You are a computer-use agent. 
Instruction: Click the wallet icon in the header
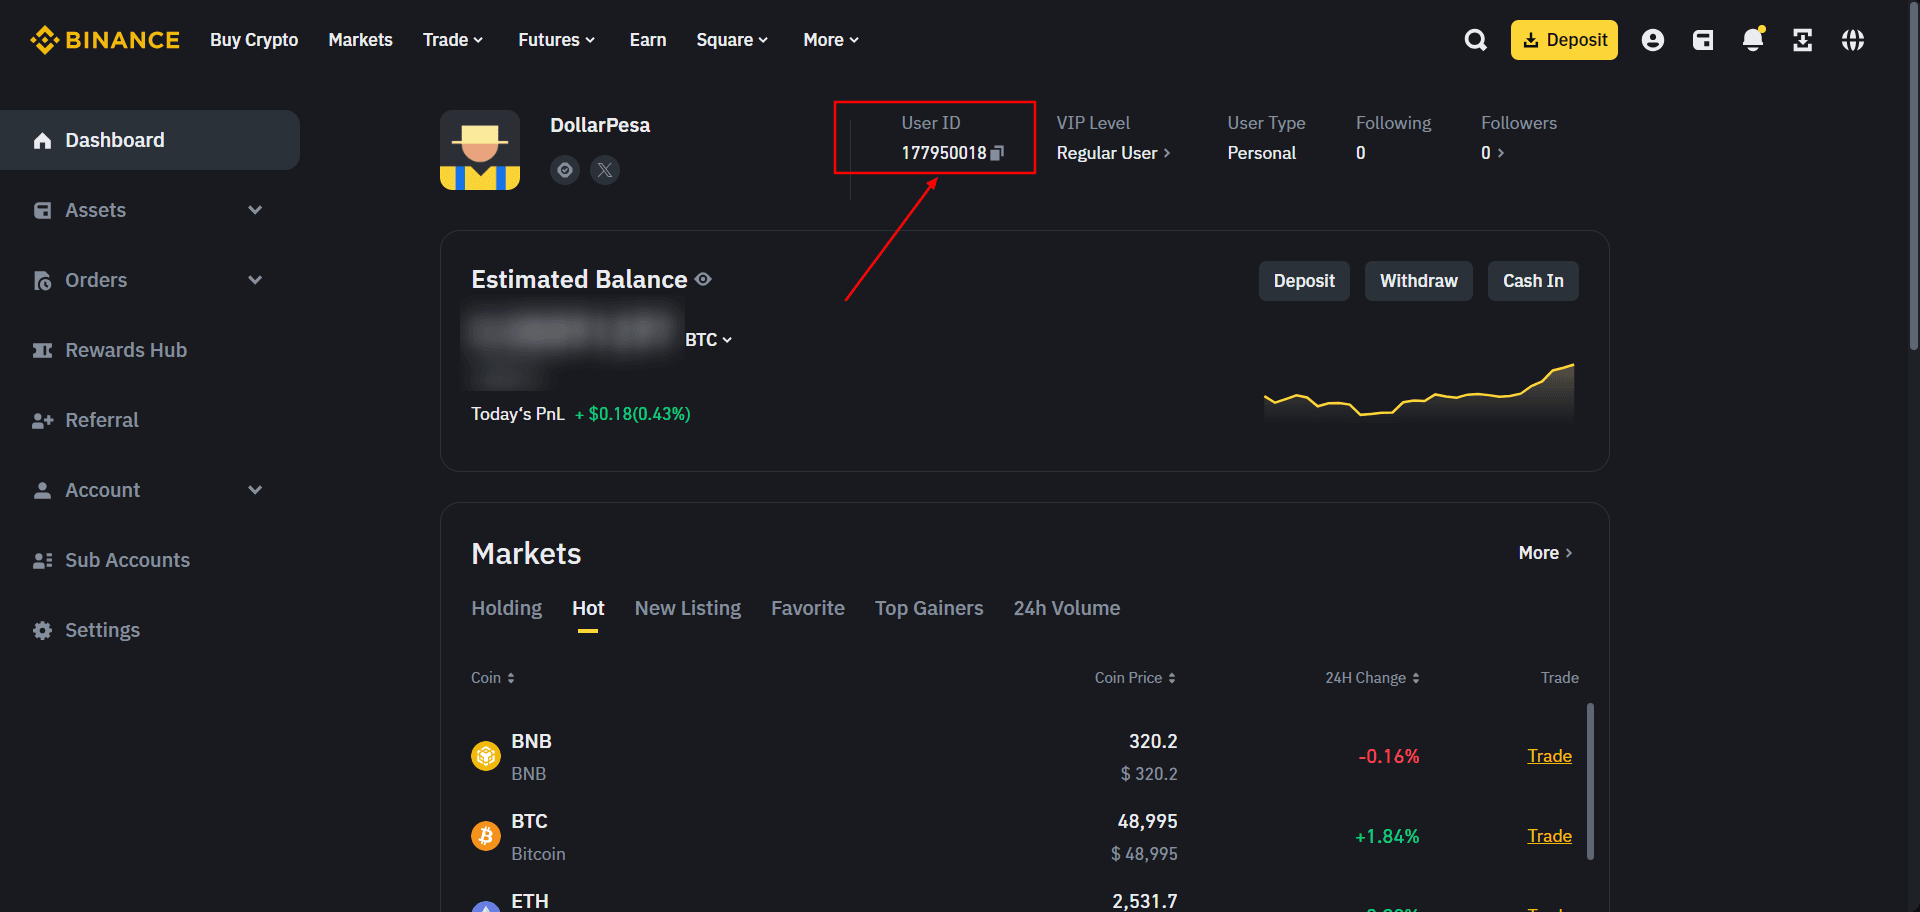click(x=1702, y=40)
